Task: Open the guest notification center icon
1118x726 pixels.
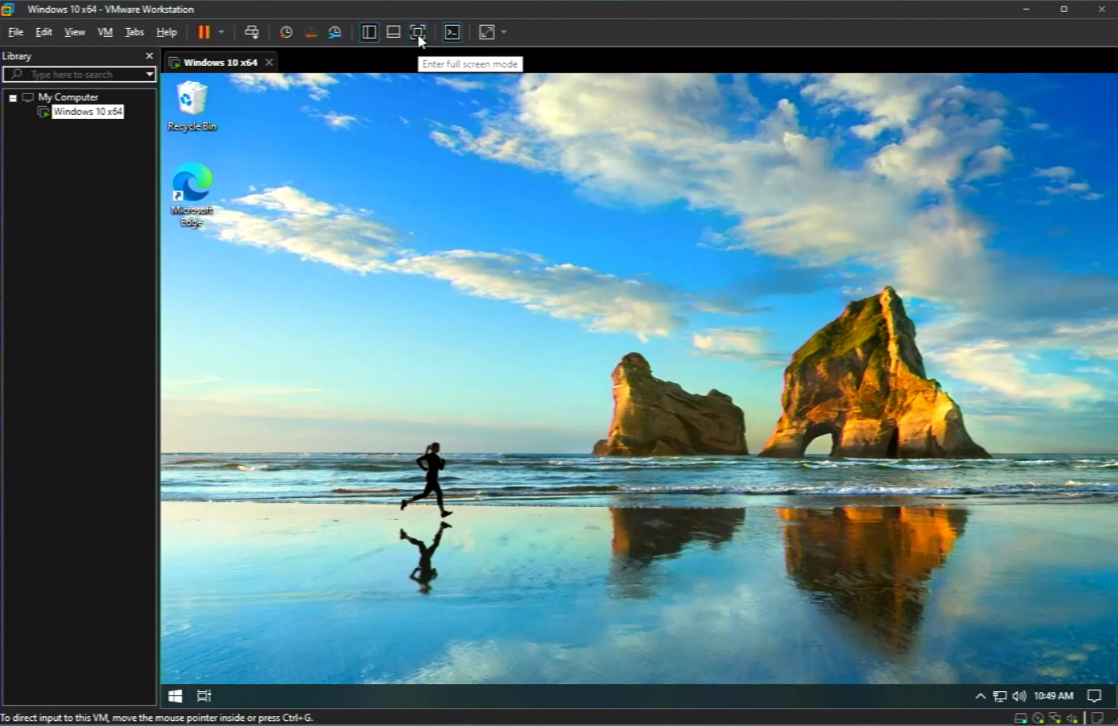Action: (1094, 696)
